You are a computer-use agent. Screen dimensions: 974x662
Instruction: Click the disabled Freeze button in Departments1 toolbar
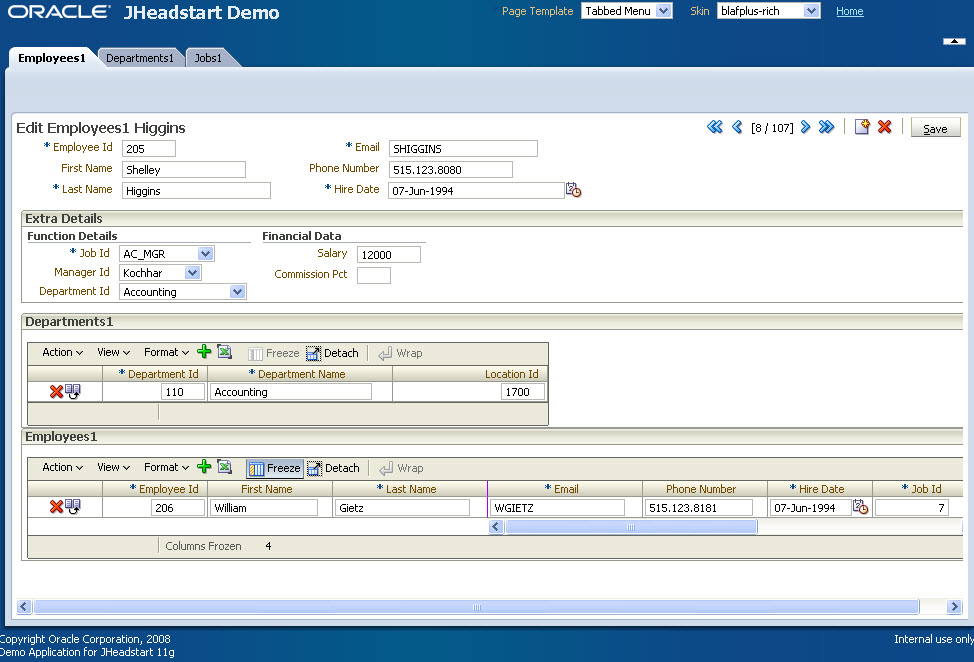[274, 353]
